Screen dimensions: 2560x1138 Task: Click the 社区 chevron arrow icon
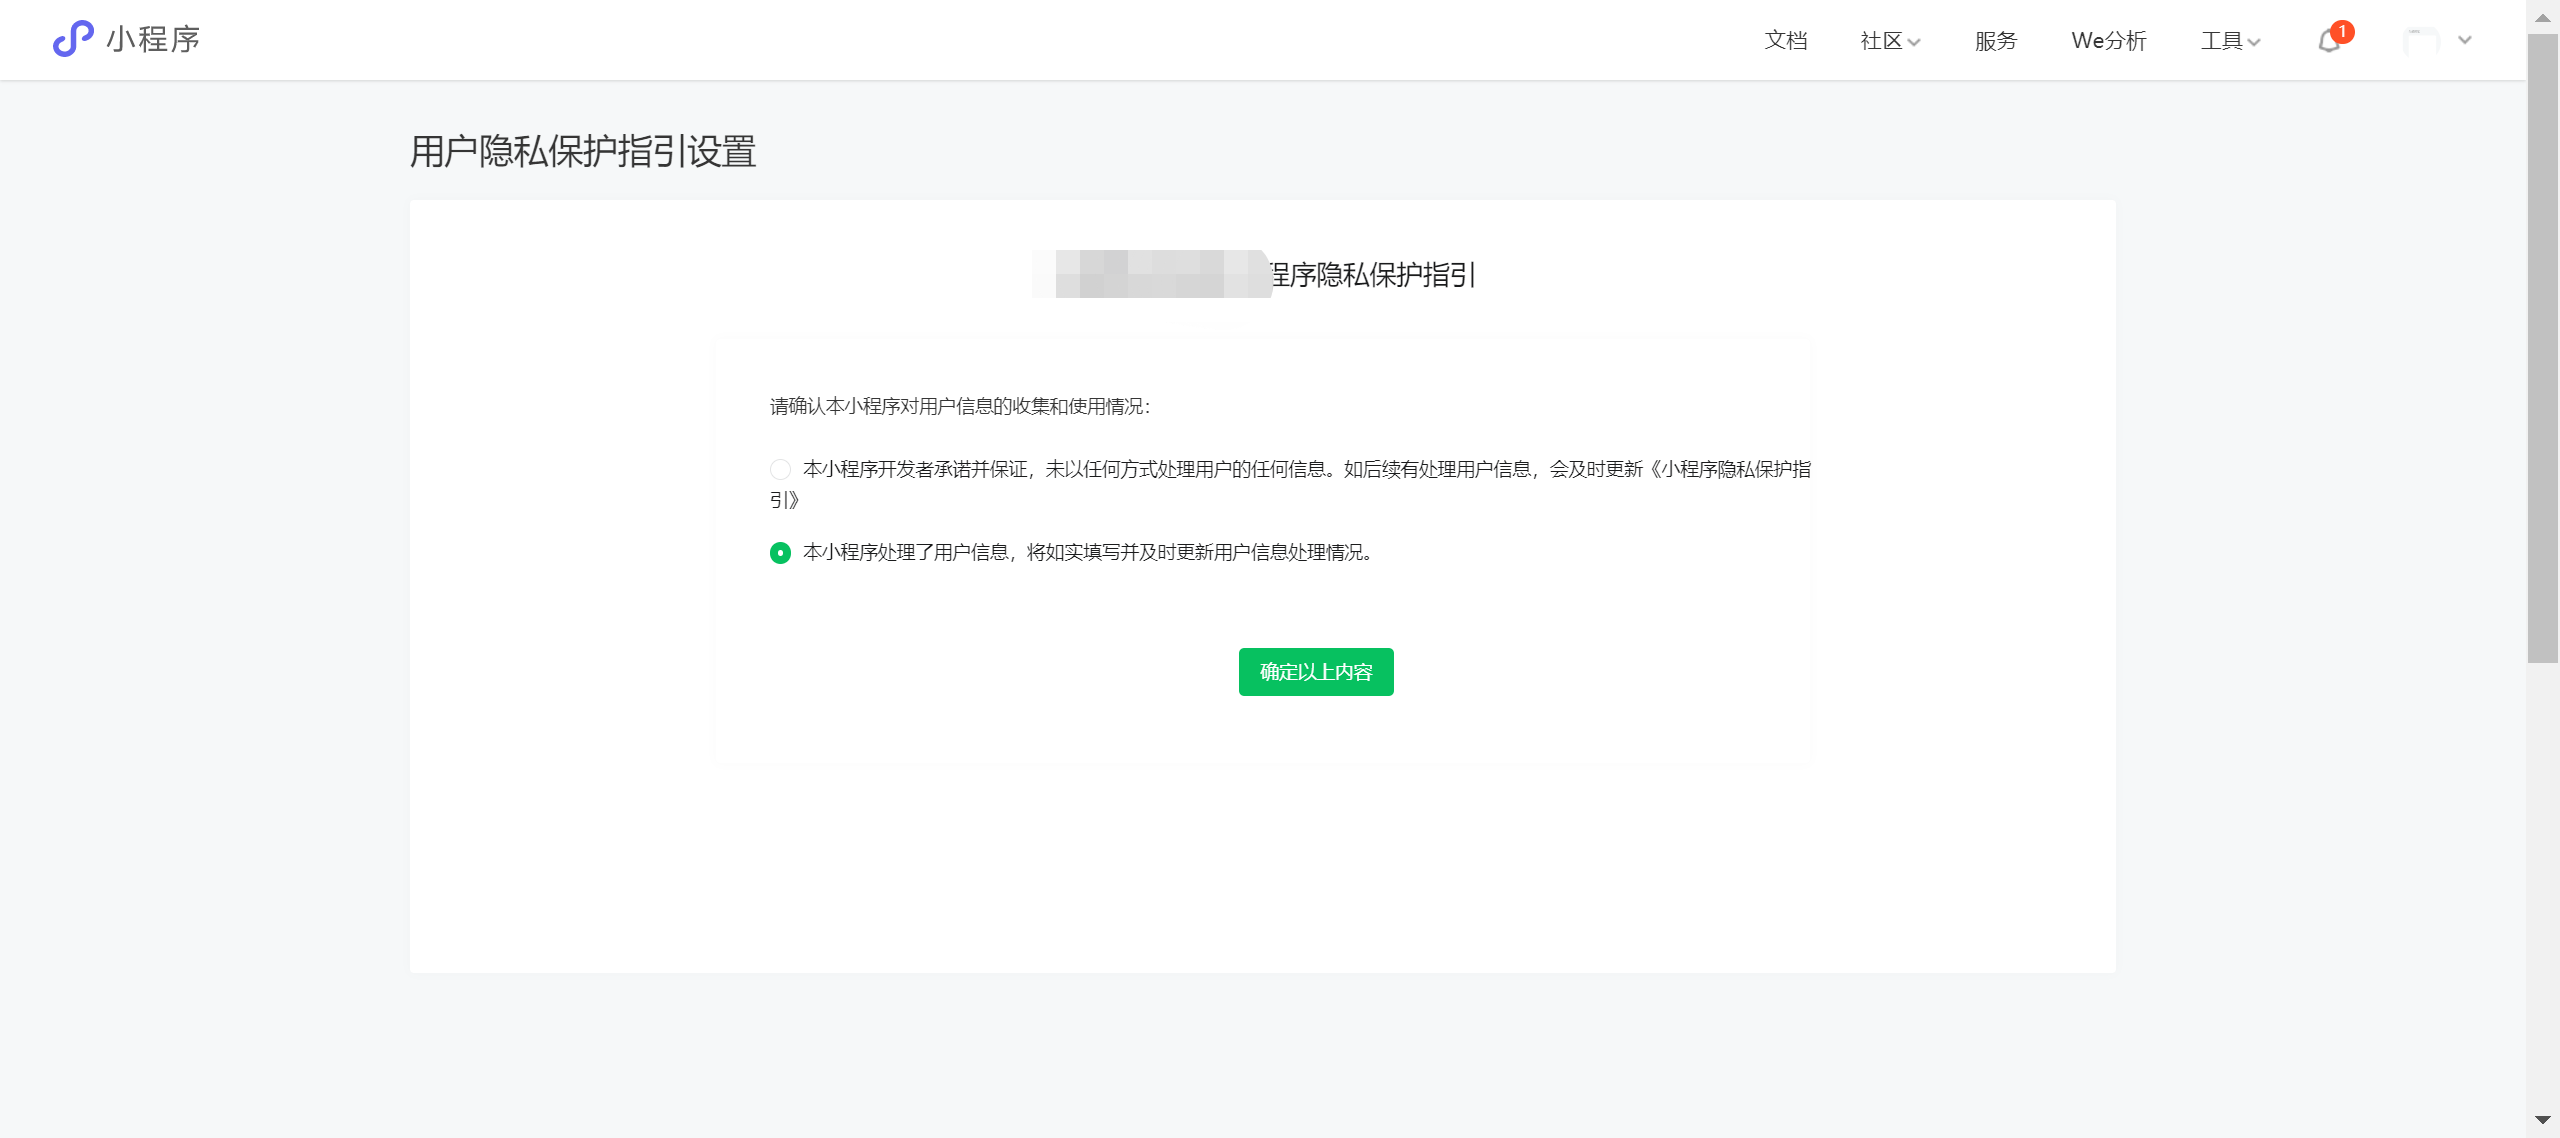[x=1914, y=42]
